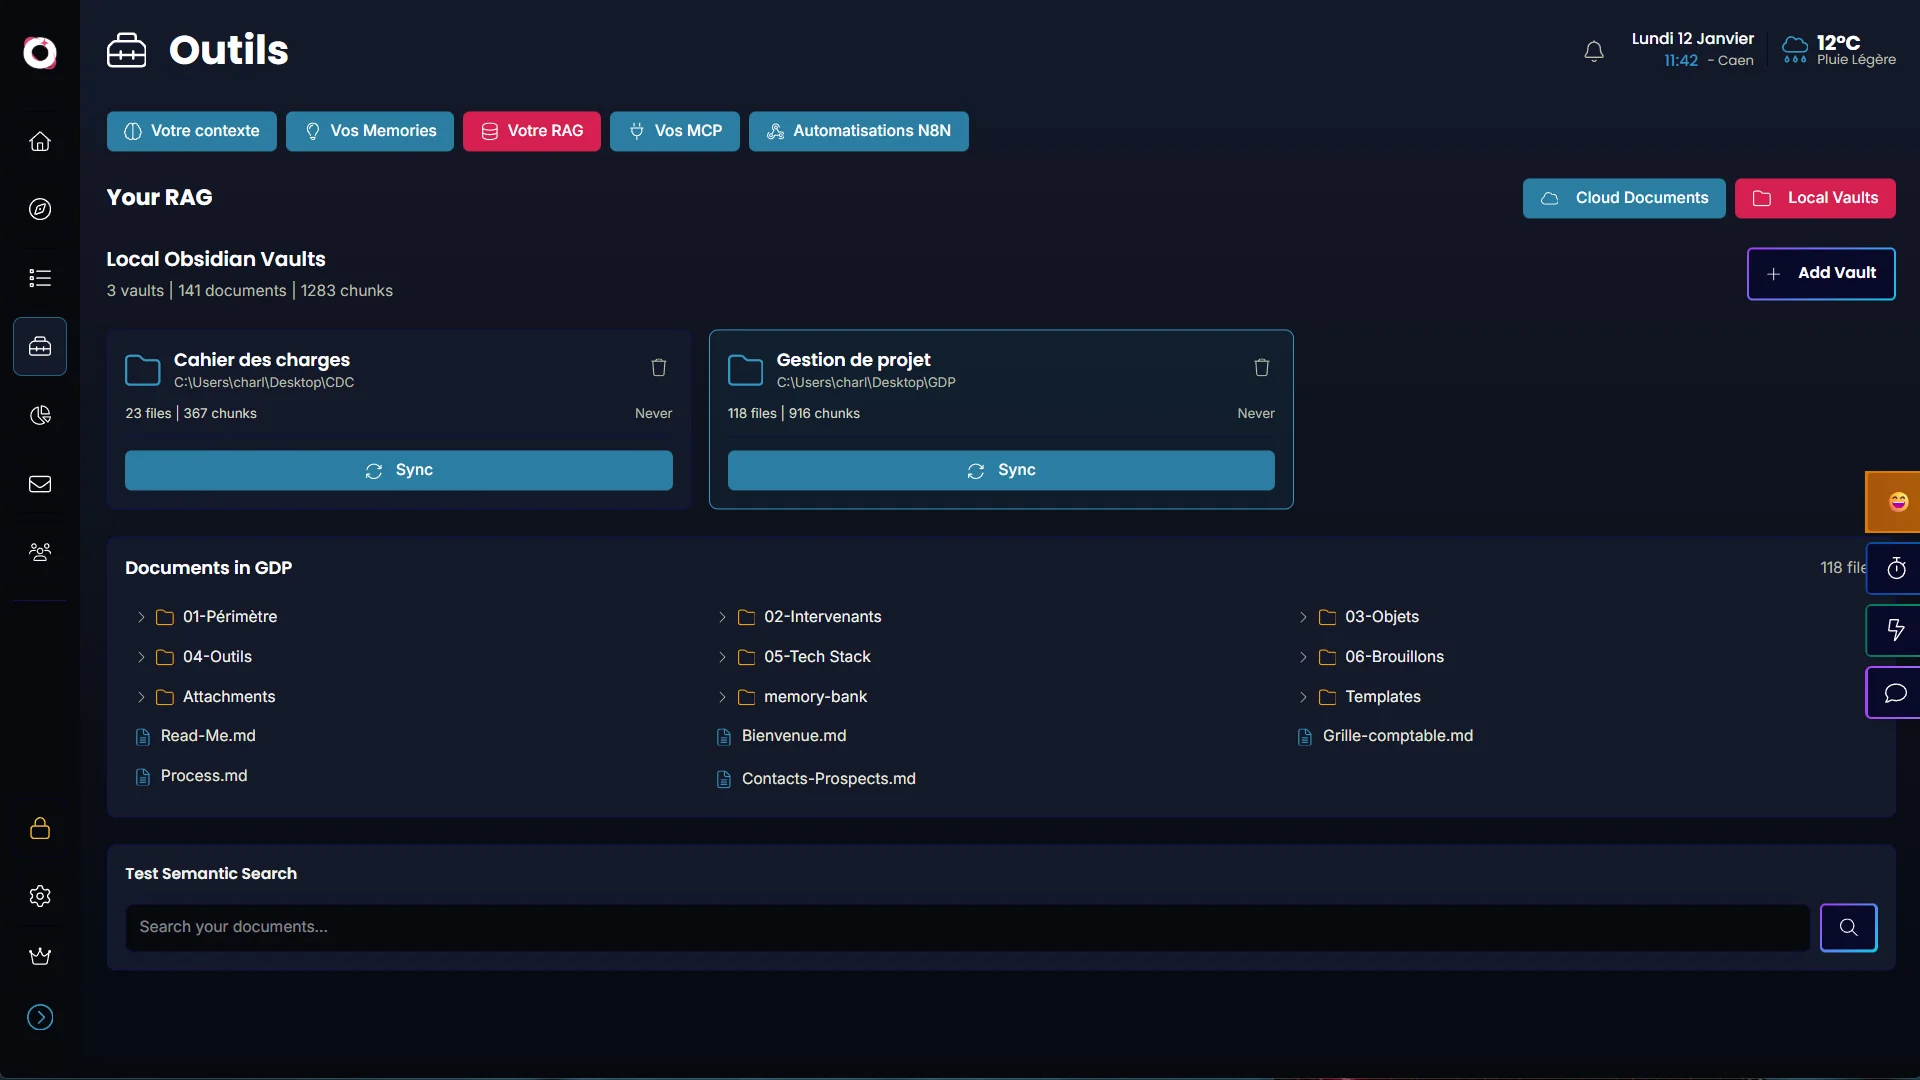Switch to Cloud Documents view
1920x1080 pixels.
(x=1623, y=198)
